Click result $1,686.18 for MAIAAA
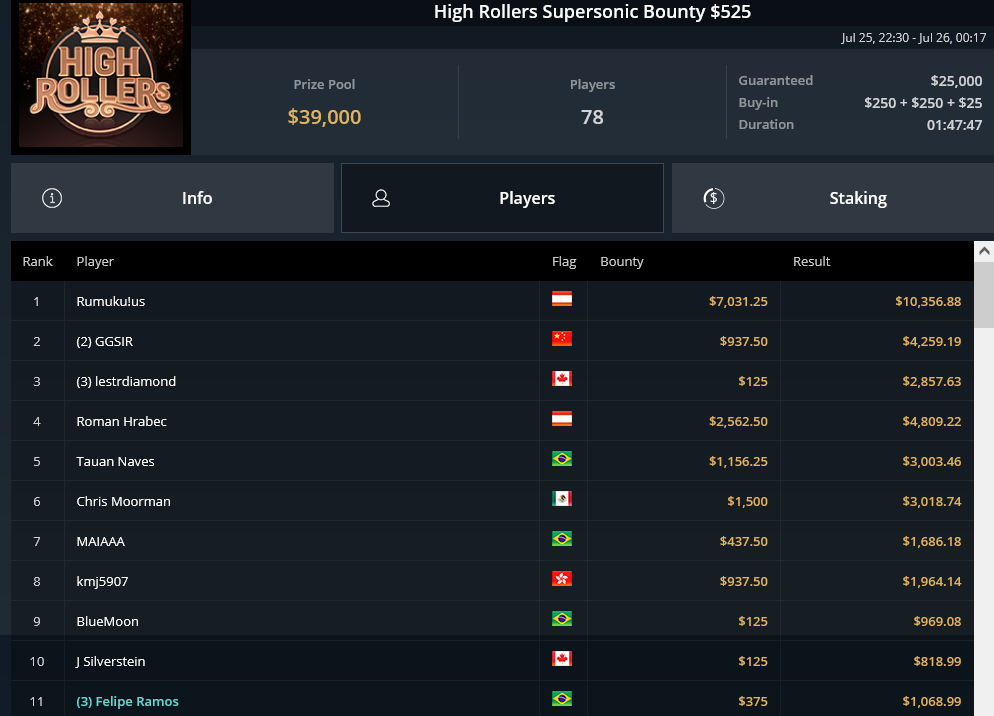994x716 pixels. (932, 541)
